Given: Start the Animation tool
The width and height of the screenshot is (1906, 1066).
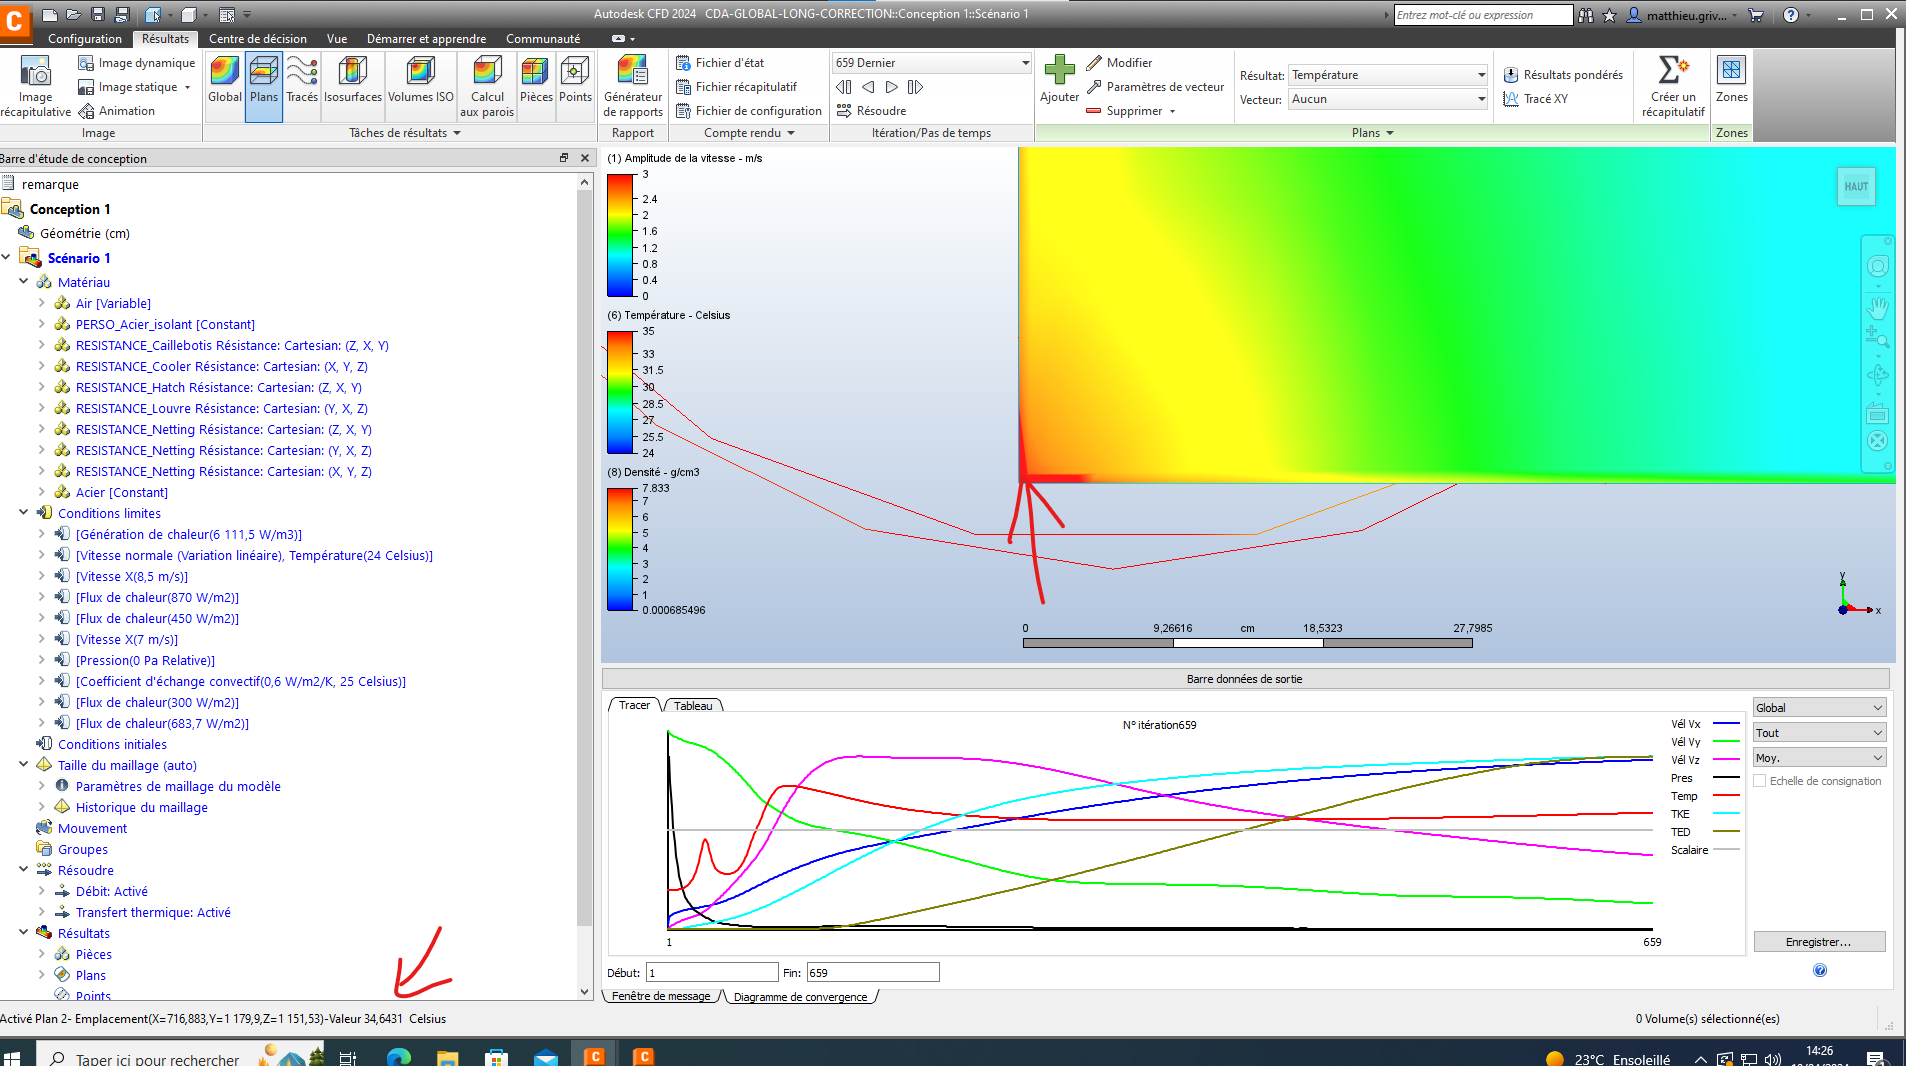Looking at the screenshot, I should click(x=117, y=111).
